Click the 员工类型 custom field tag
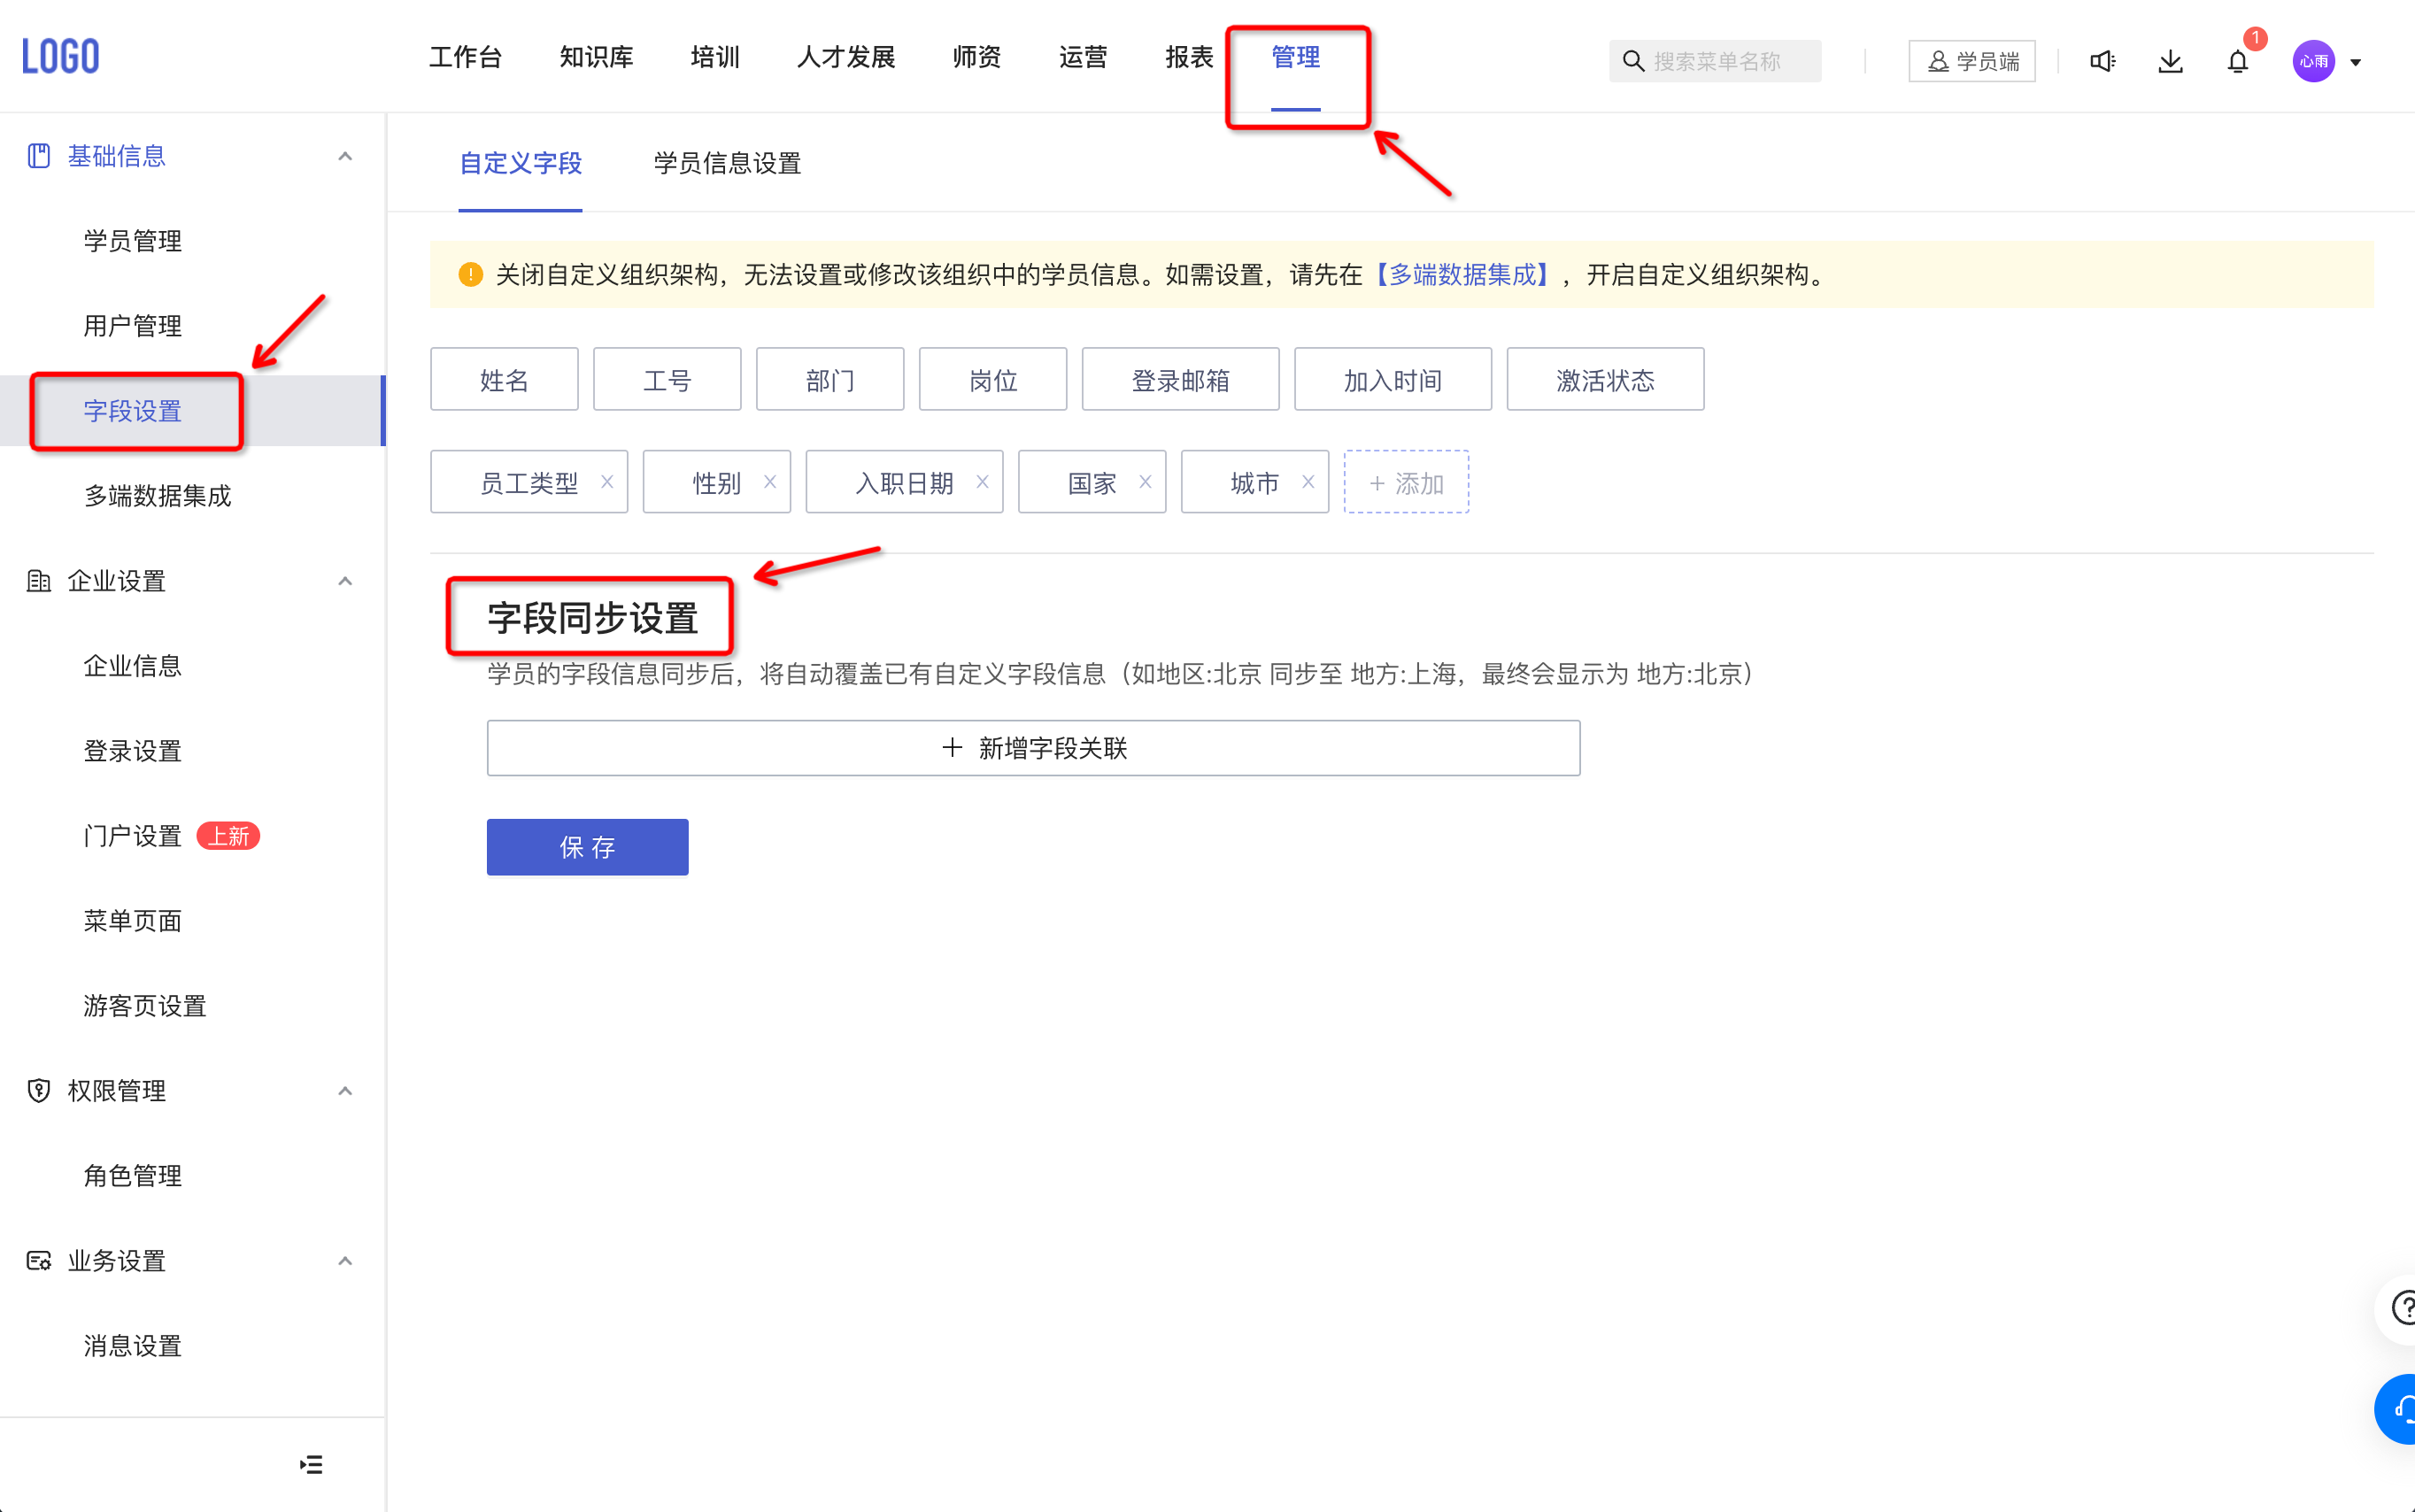The image size is (2415, 1512). point(529,482)
